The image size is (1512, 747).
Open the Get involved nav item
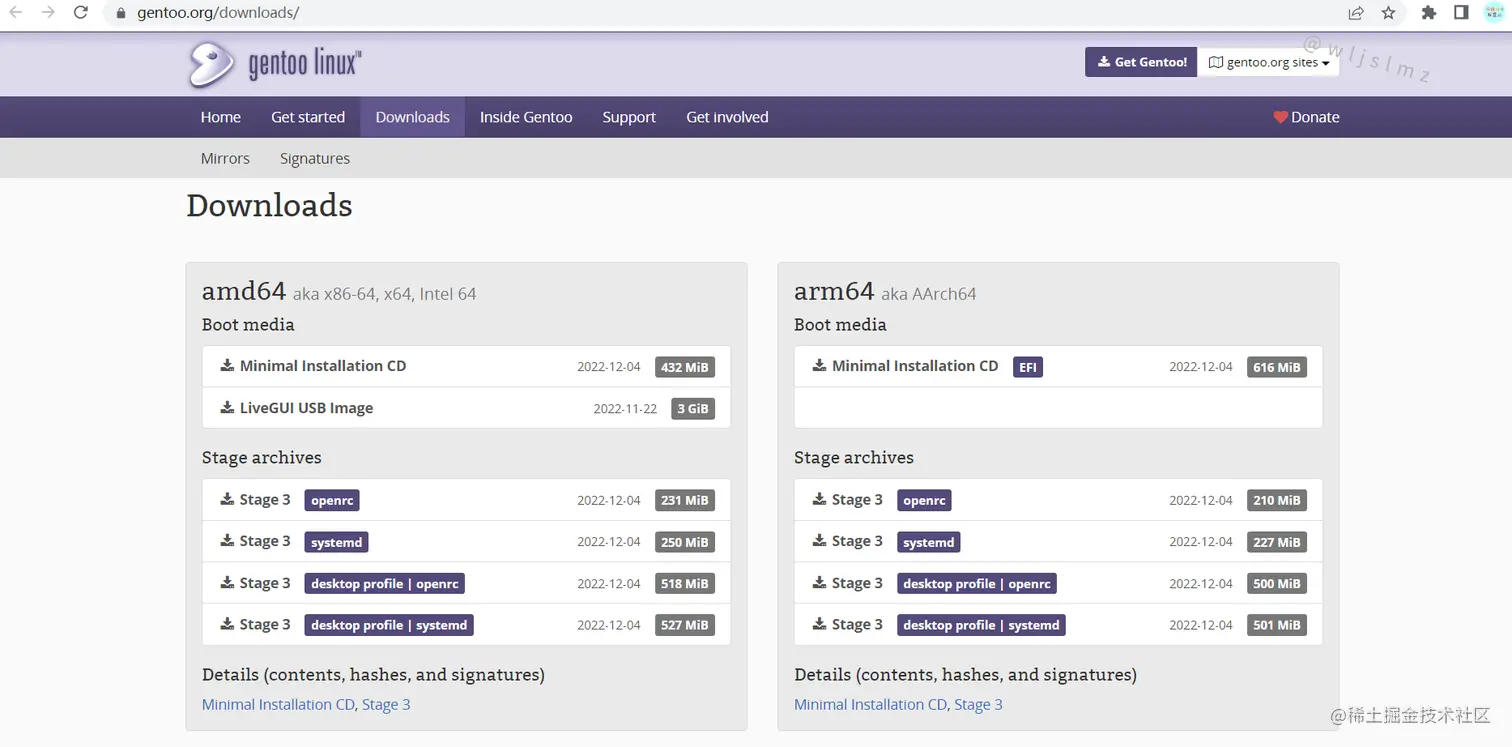tap(727, 117)
